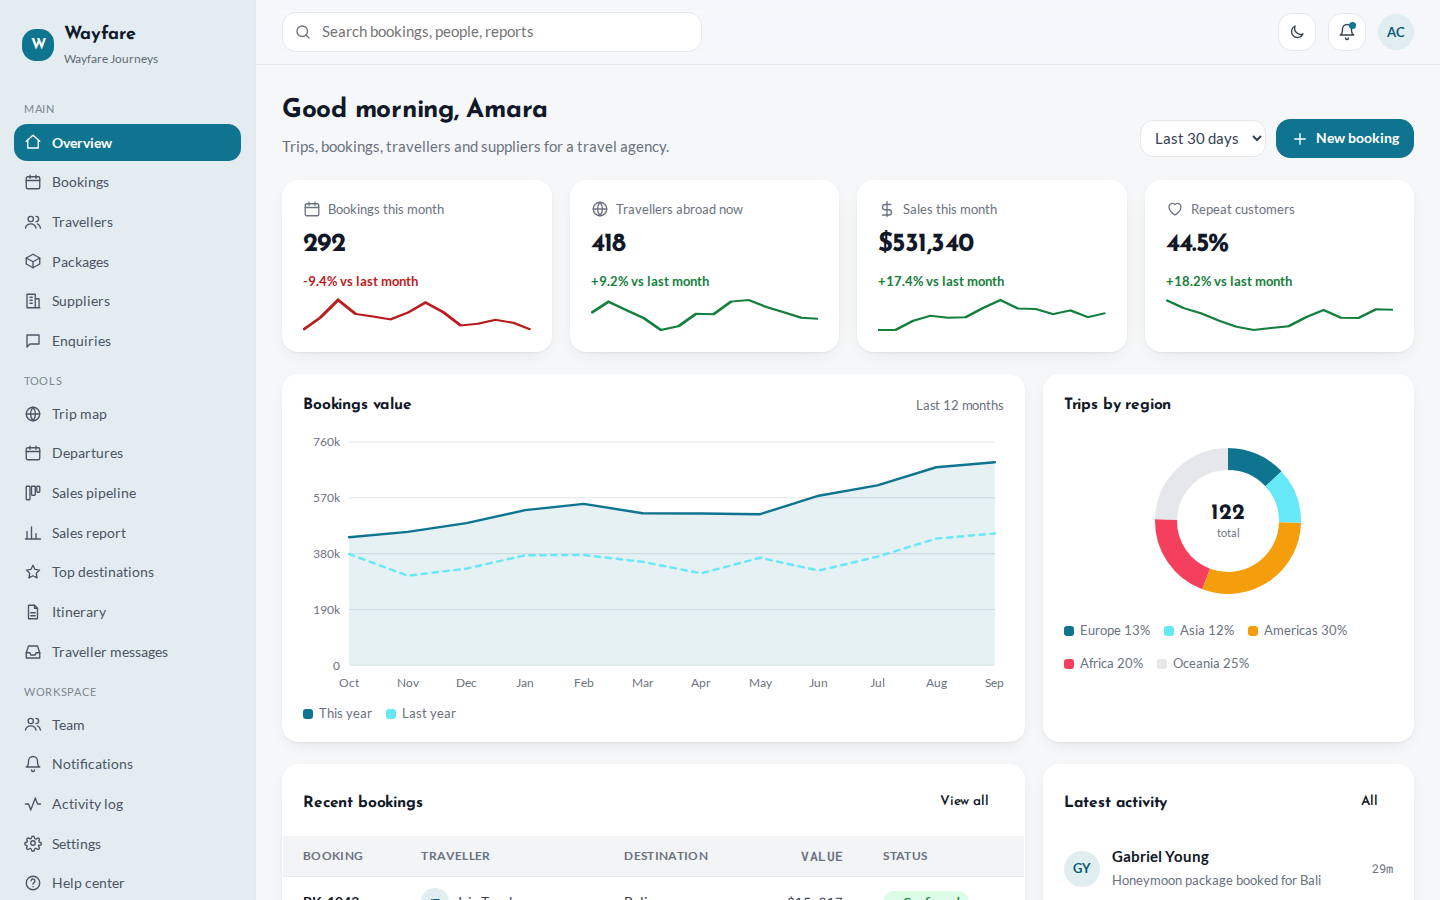This screenshot has height=900, width=1440.
Task: Sort by STATUS column header
Action: click(905, 856)
